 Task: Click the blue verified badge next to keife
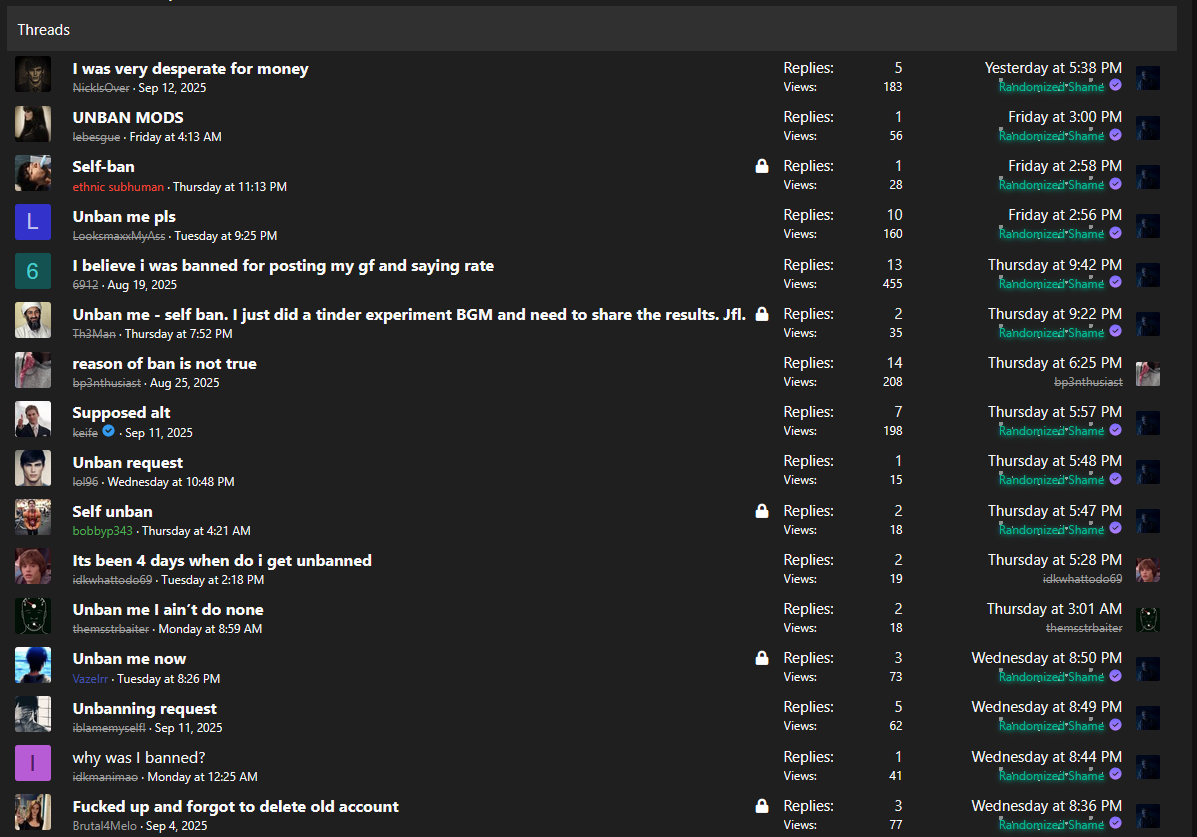click(109, 432)
